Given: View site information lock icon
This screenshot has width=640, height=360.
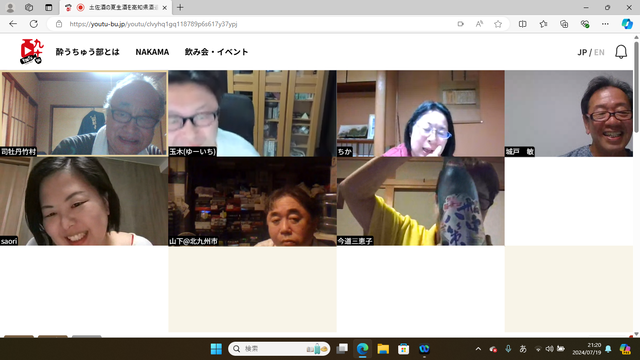Looking at the screenshot, I should [x=59, y=24].
